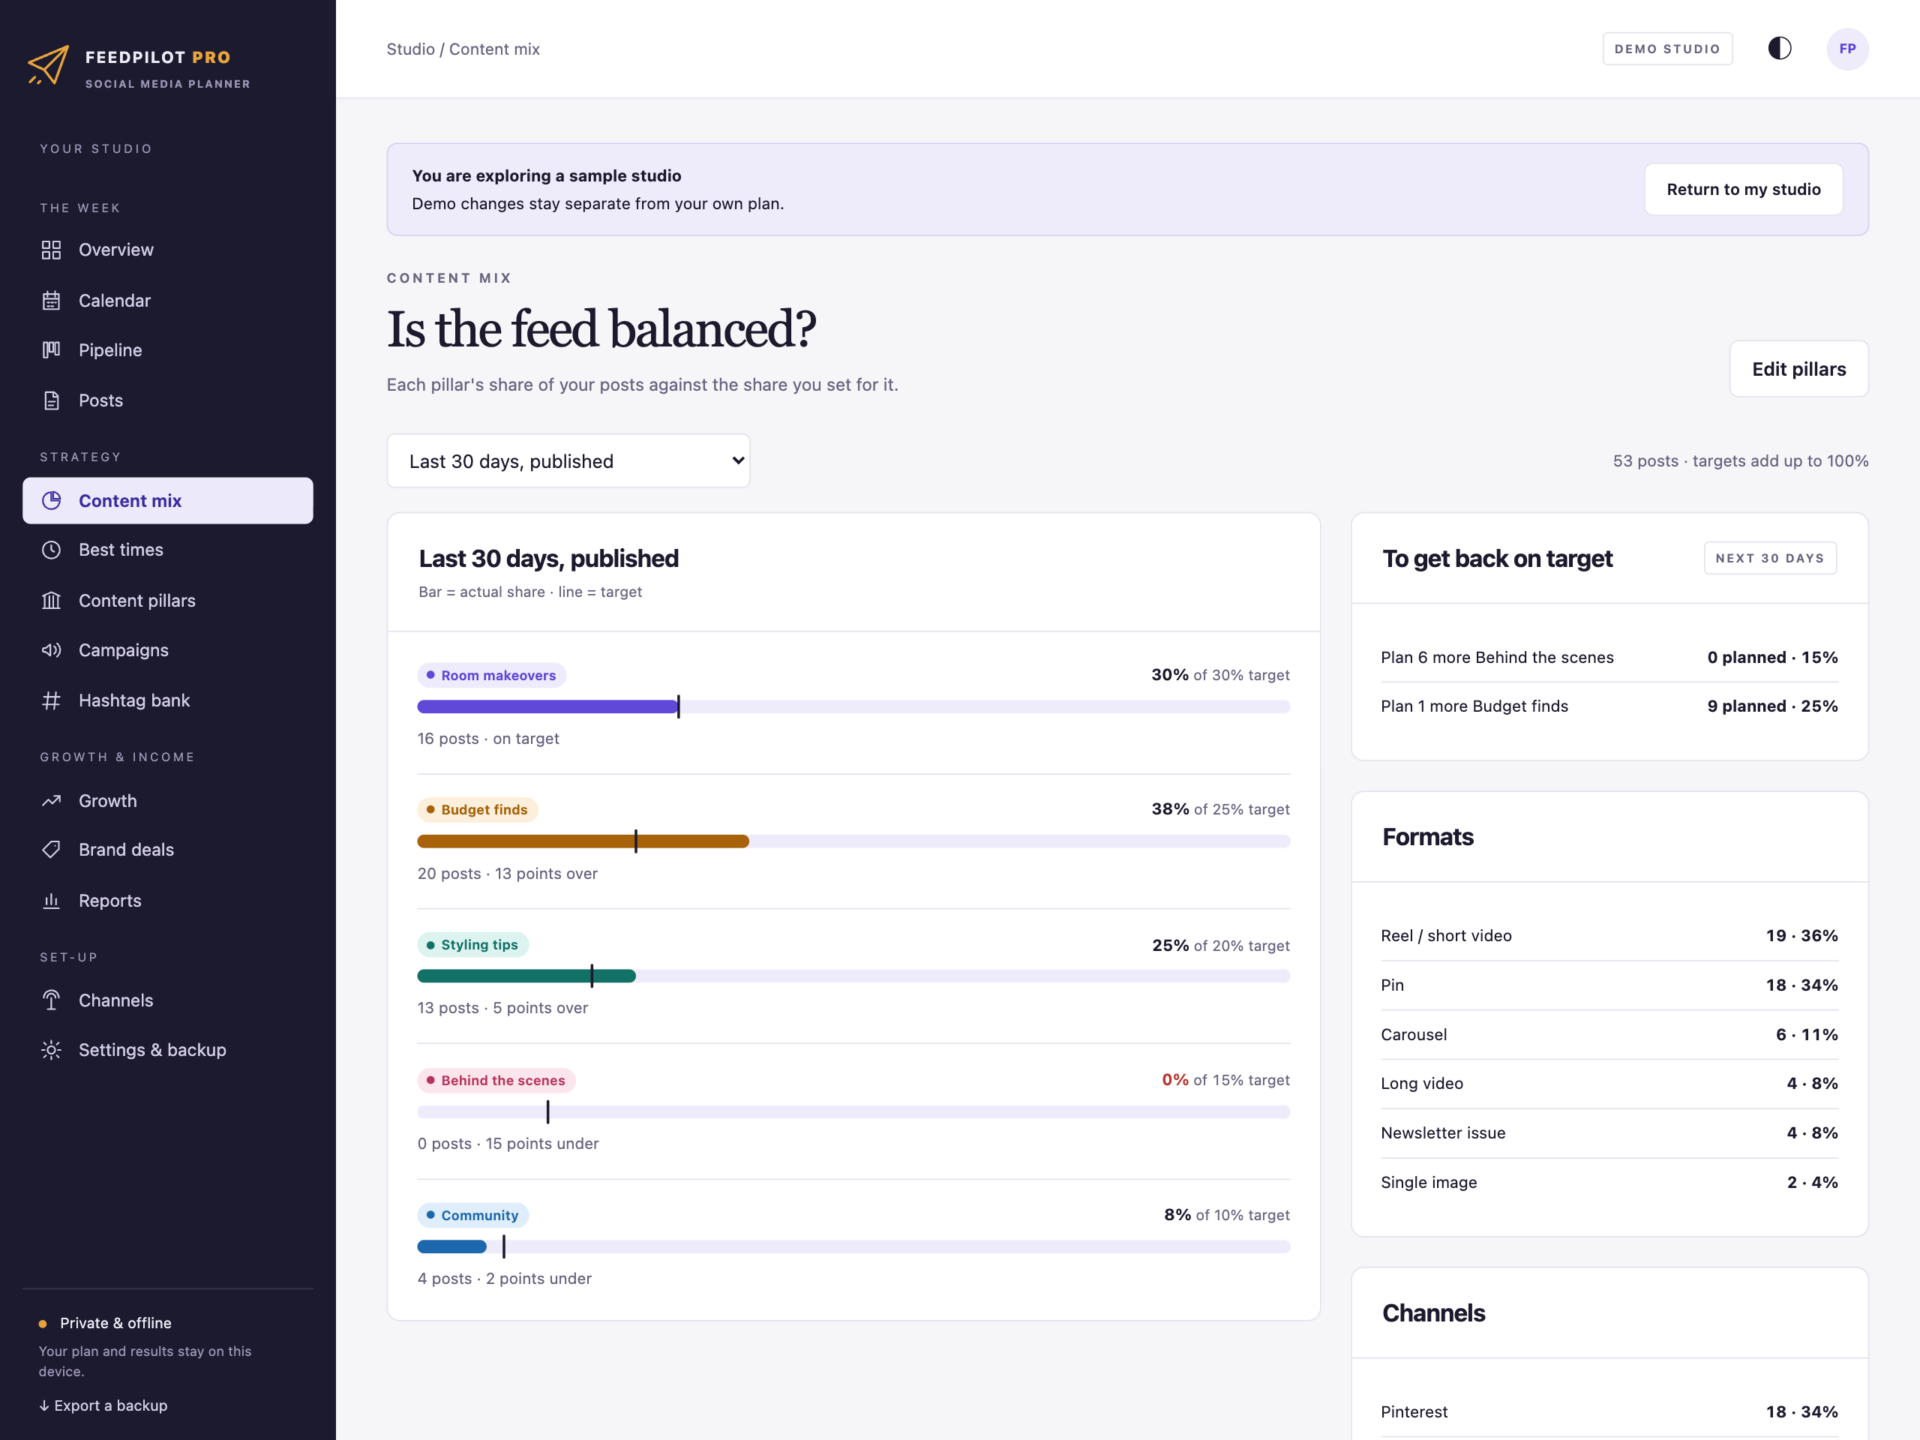Open Posts via its document icon
The image size is (1920, 1440).
(51, 400)
